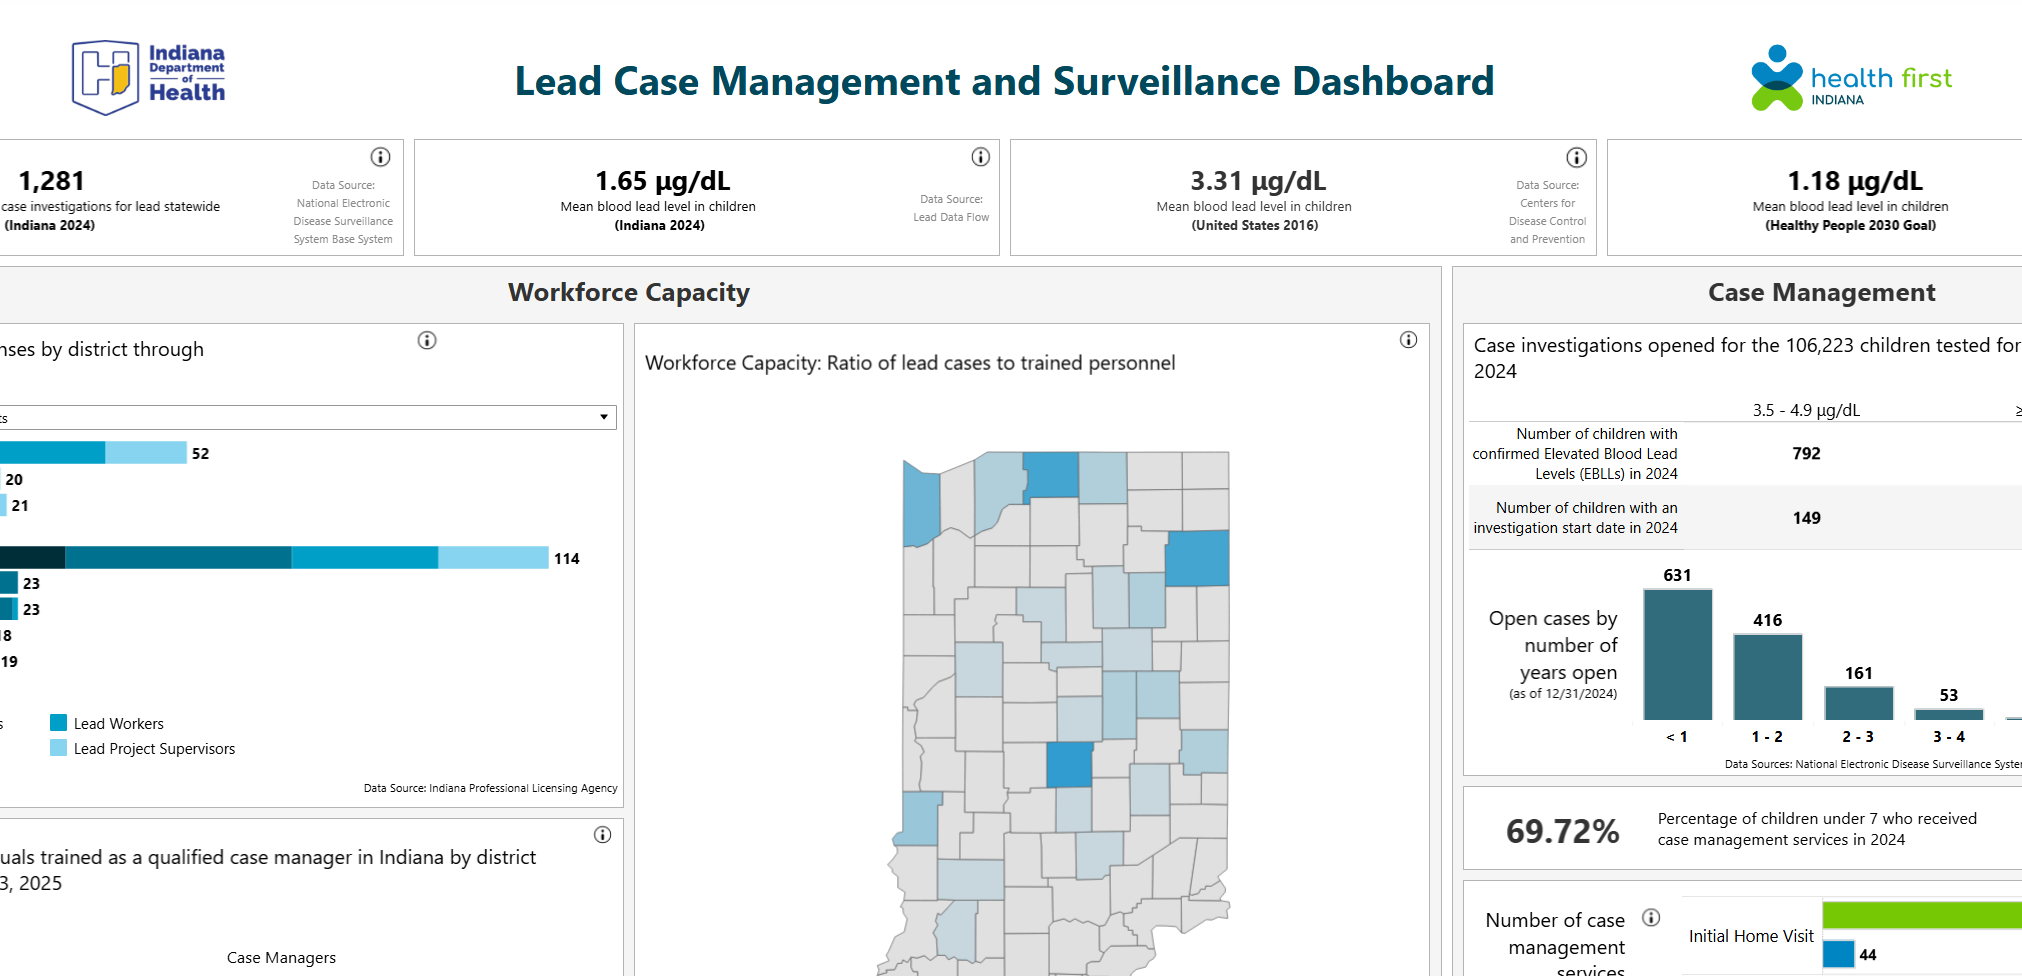
Task: Click the 69.72% case management percentage figure
Action: pyautogui.click(x=1562, y=829)
